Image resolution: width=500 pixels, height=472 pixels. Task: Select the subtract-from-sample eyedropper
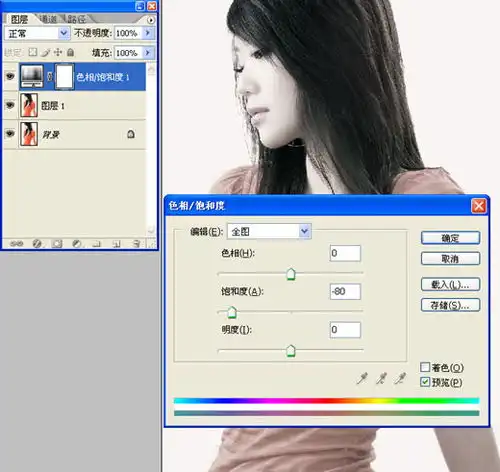400,378
